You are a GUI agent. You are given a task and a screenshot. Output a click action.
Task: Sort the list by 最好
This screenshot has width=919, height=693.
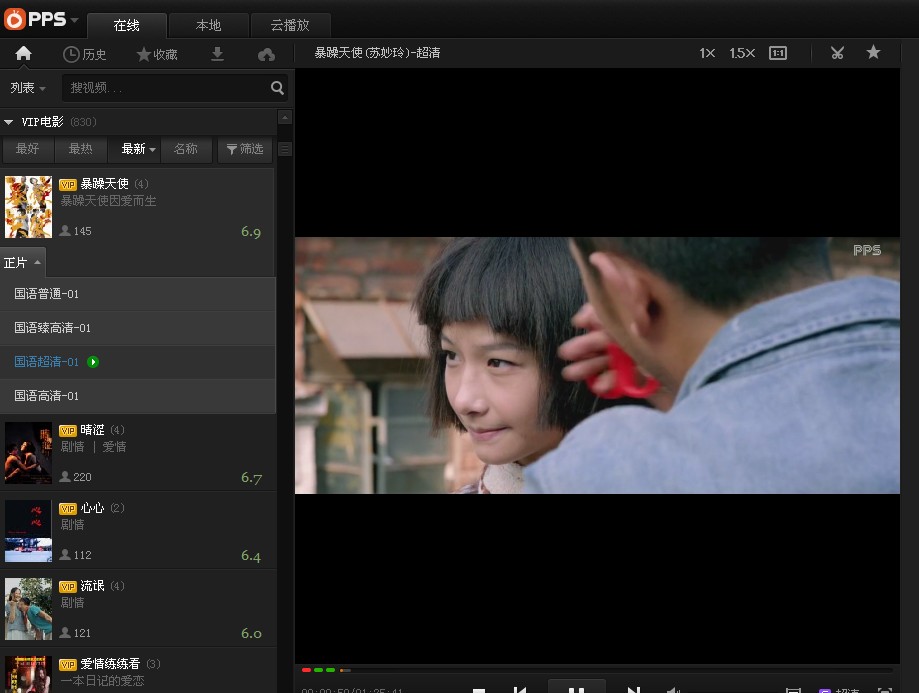[28, 149]
